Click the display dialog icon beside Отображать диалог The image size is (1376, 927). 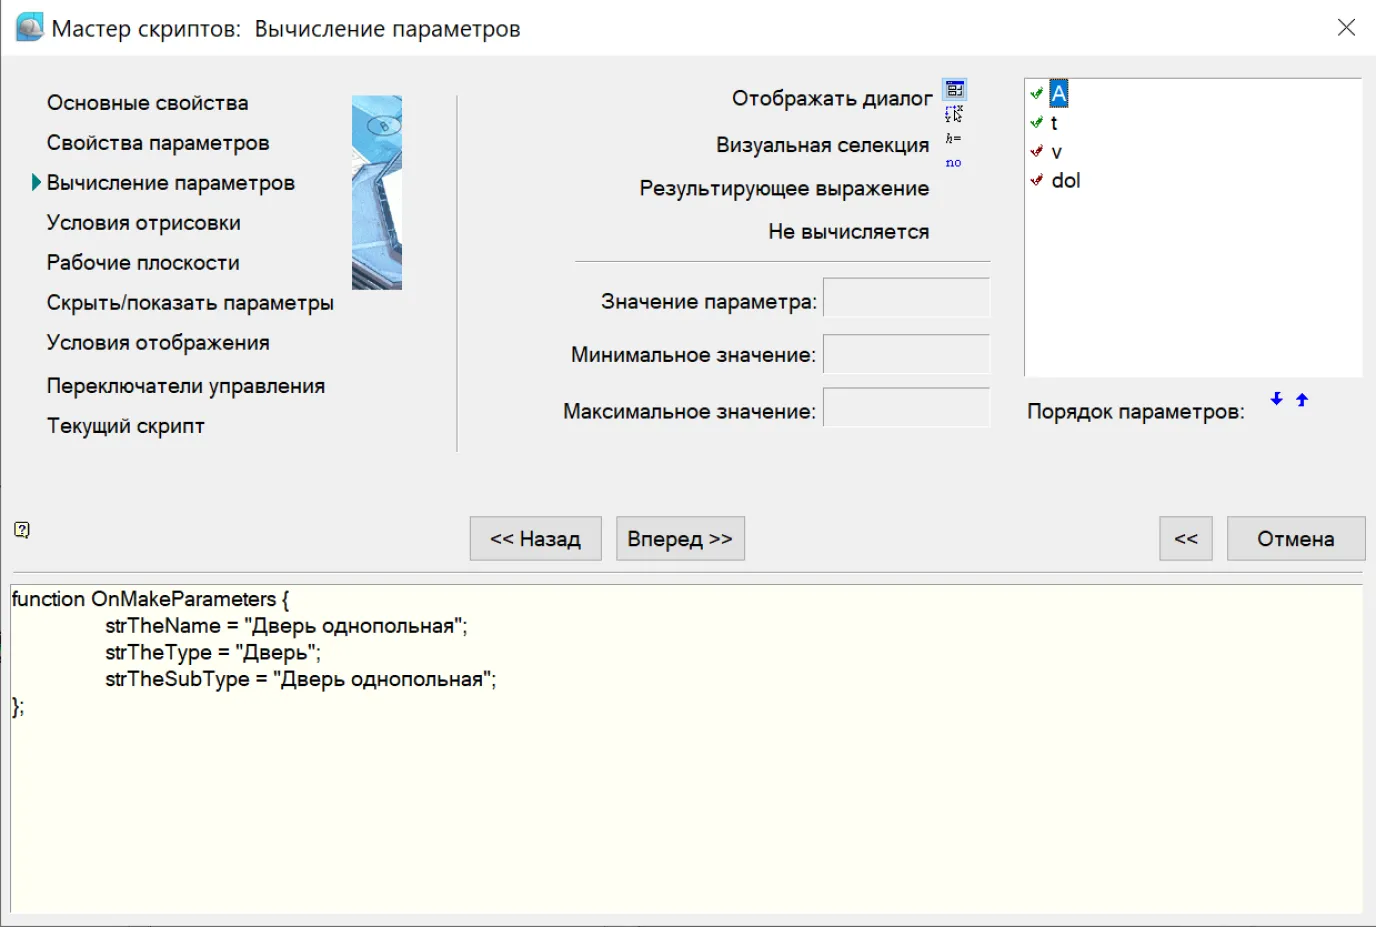[x=954, y=89]
